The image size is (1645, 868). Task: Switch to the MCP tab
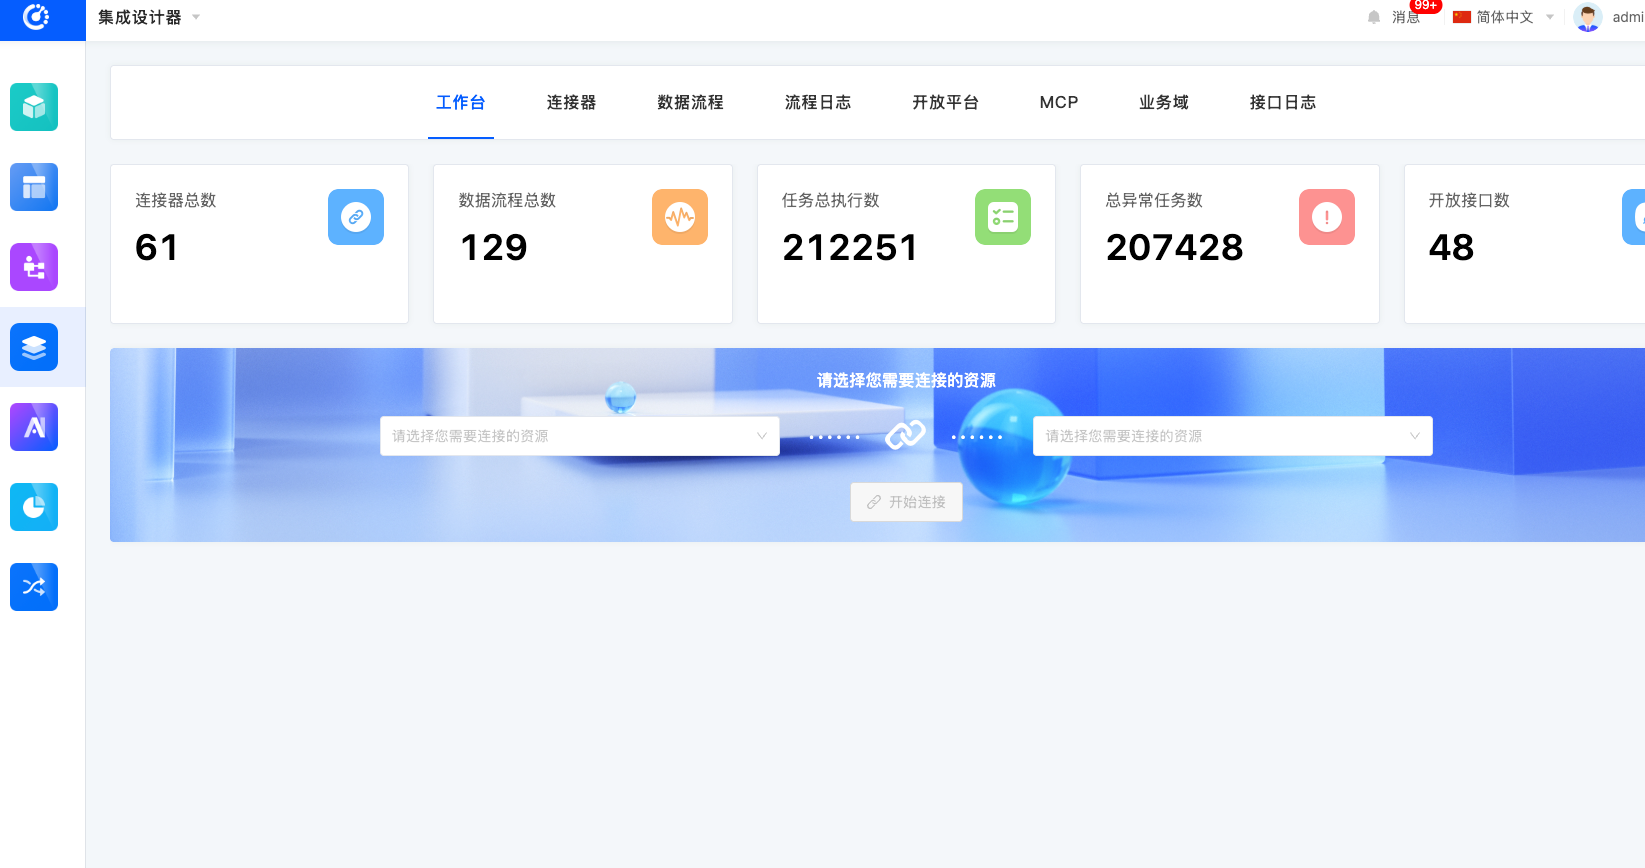1059,102
